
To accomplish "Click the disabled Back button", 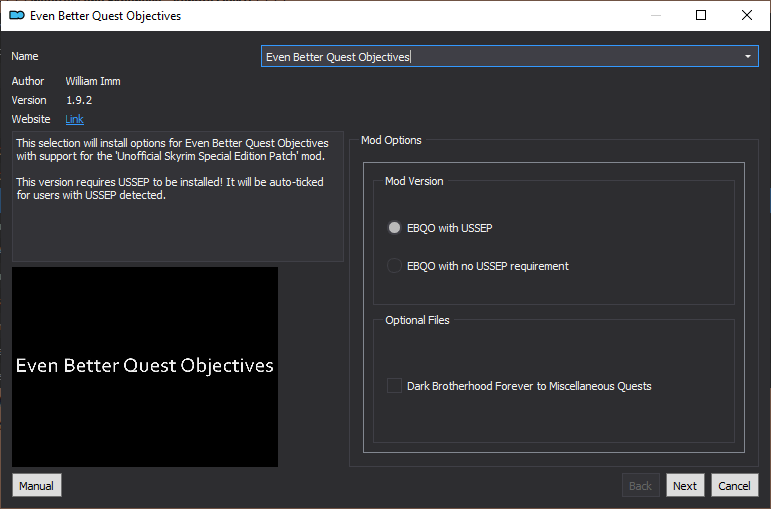I will click(x=640, y=485).
